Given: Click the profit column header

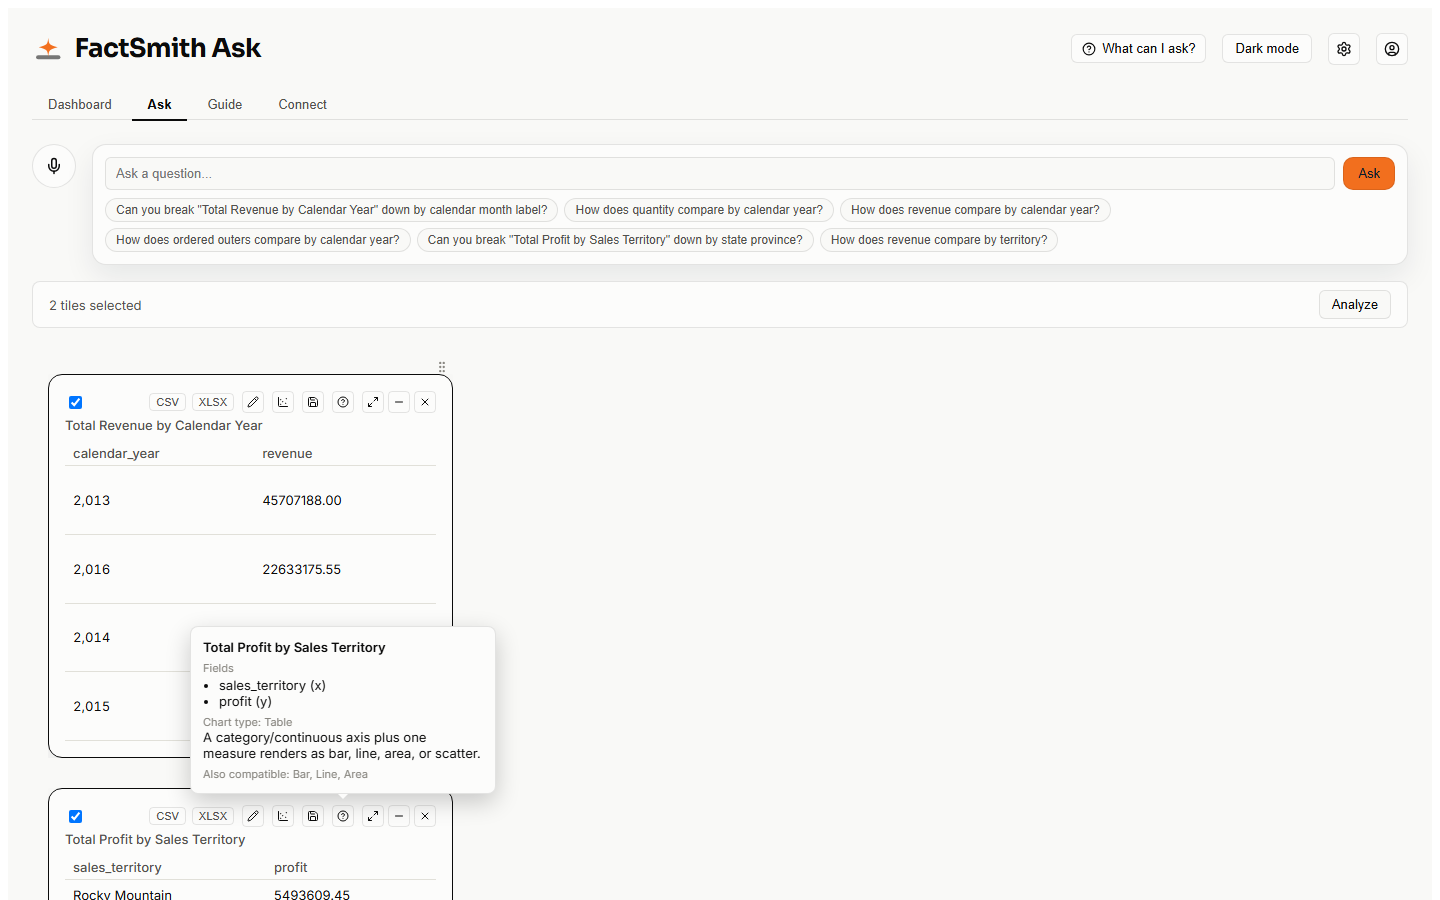Looking at the screenshot, I should click(x=291, y=867).
